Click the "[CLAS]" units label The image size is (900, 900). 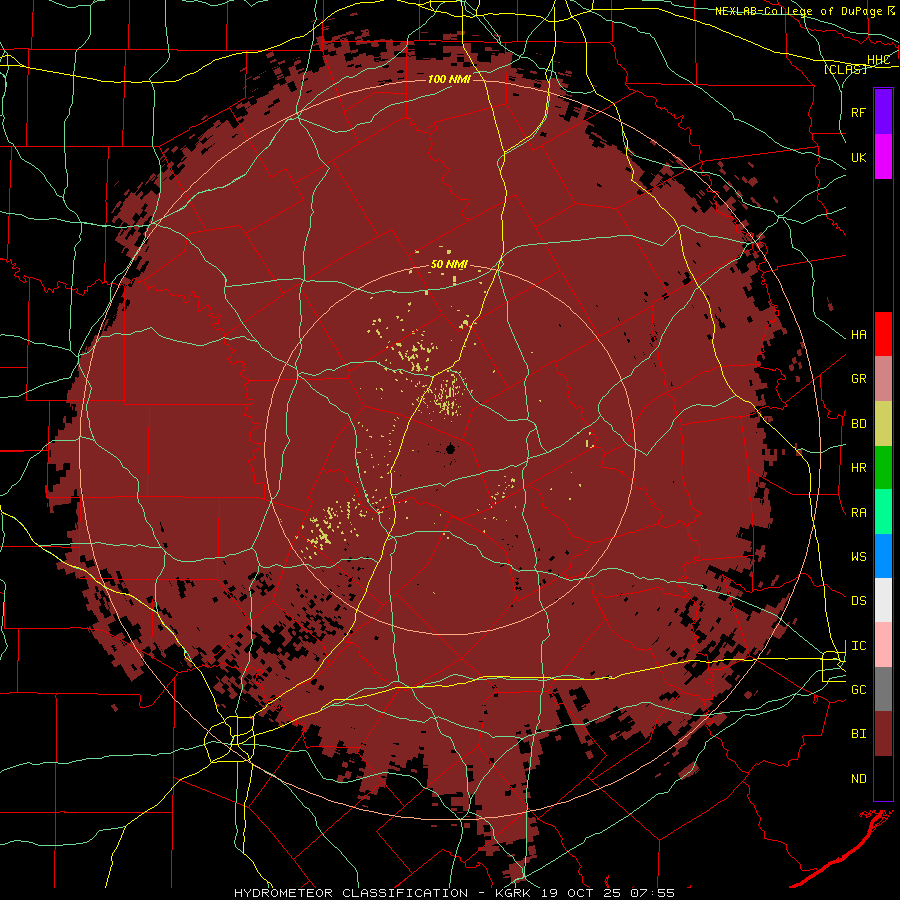[x=845, y=69]
